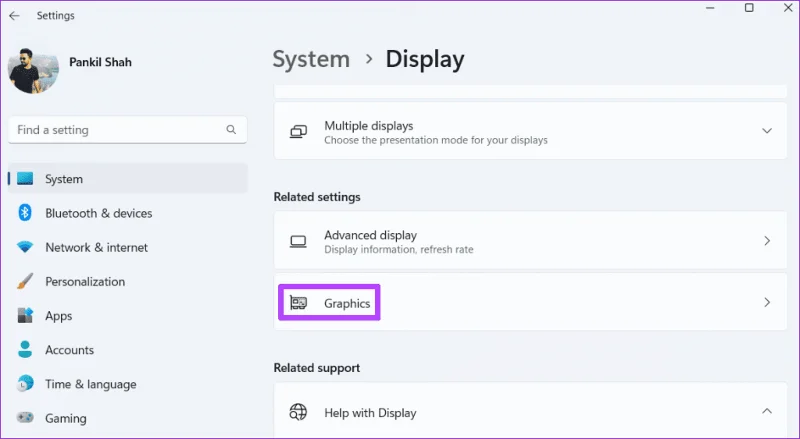Viewport: 800px width, 439px height.
Task: Go back using the Settings back arrow
Action: (x=14, y=16)
